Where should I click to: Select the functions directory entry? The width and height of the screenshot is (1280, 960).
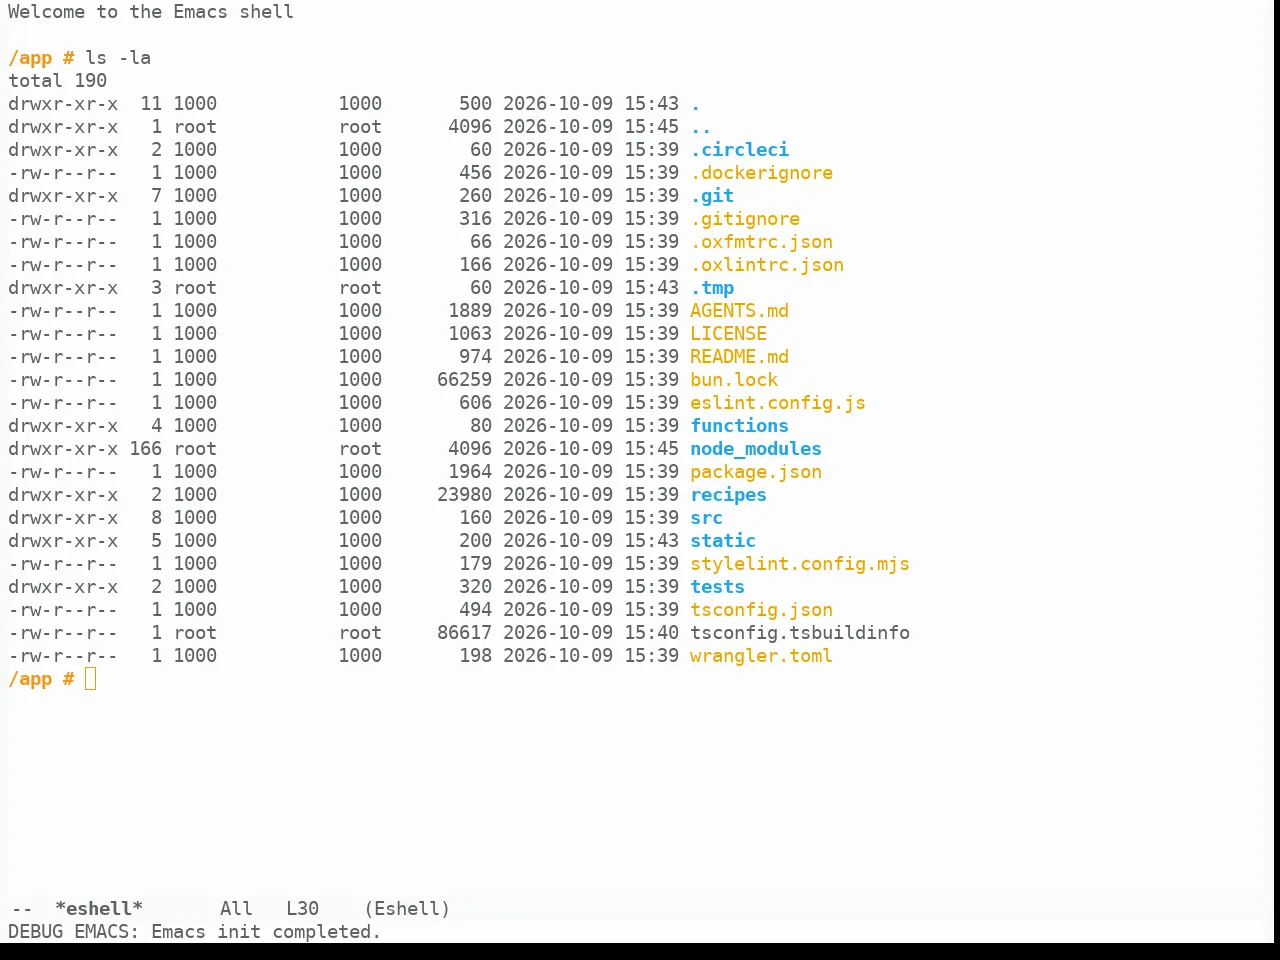(x=739, y=426)
